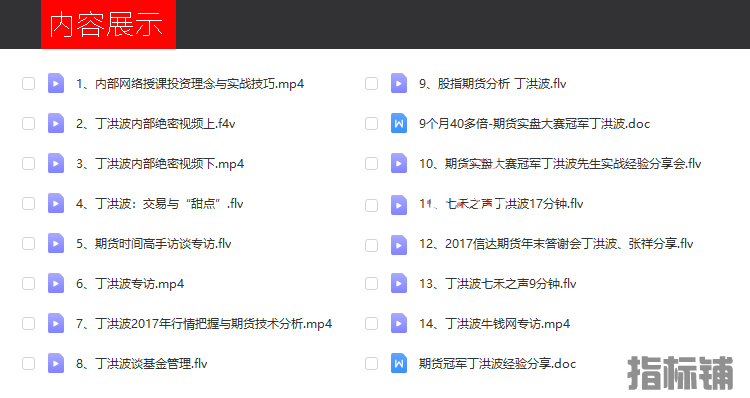The height and width of the screenshot is (398, 750).
Task: Click video icon for 2017信达期货年末答谢会 flv
Action: pos(399,245)
